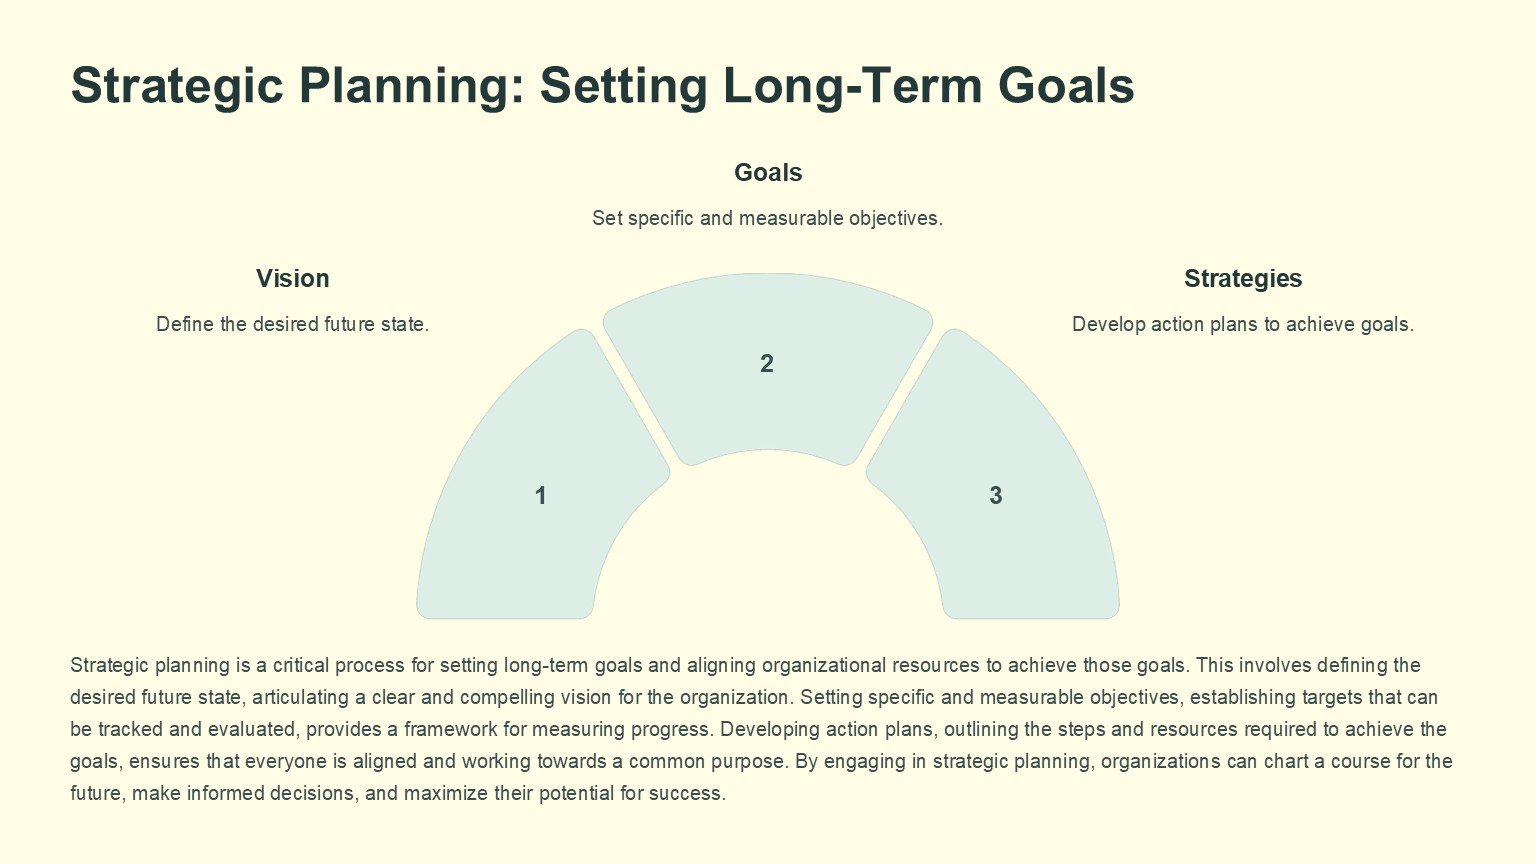Click paragraph line starting 'goals, ensures that everyone'

(x=760, y=762)
